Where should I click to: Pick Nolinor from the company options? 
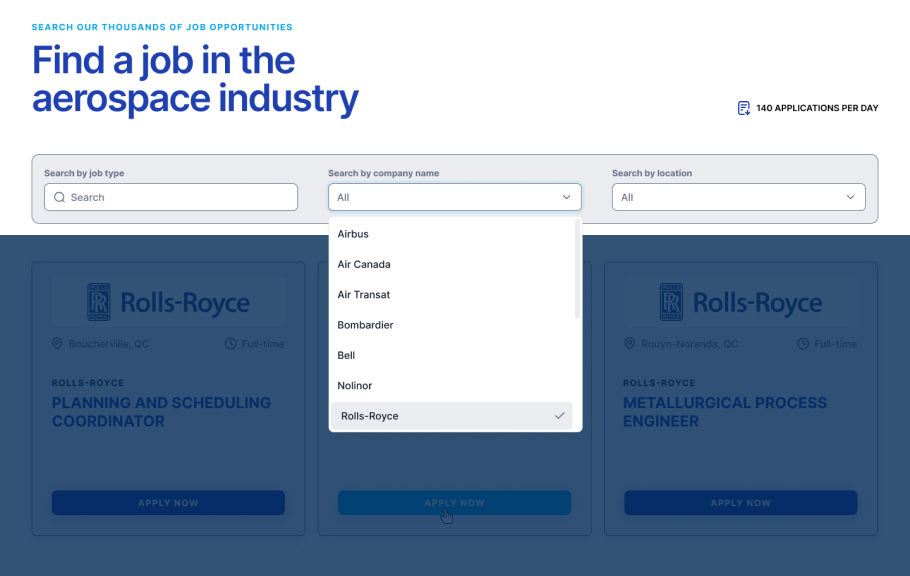[355, 386]
